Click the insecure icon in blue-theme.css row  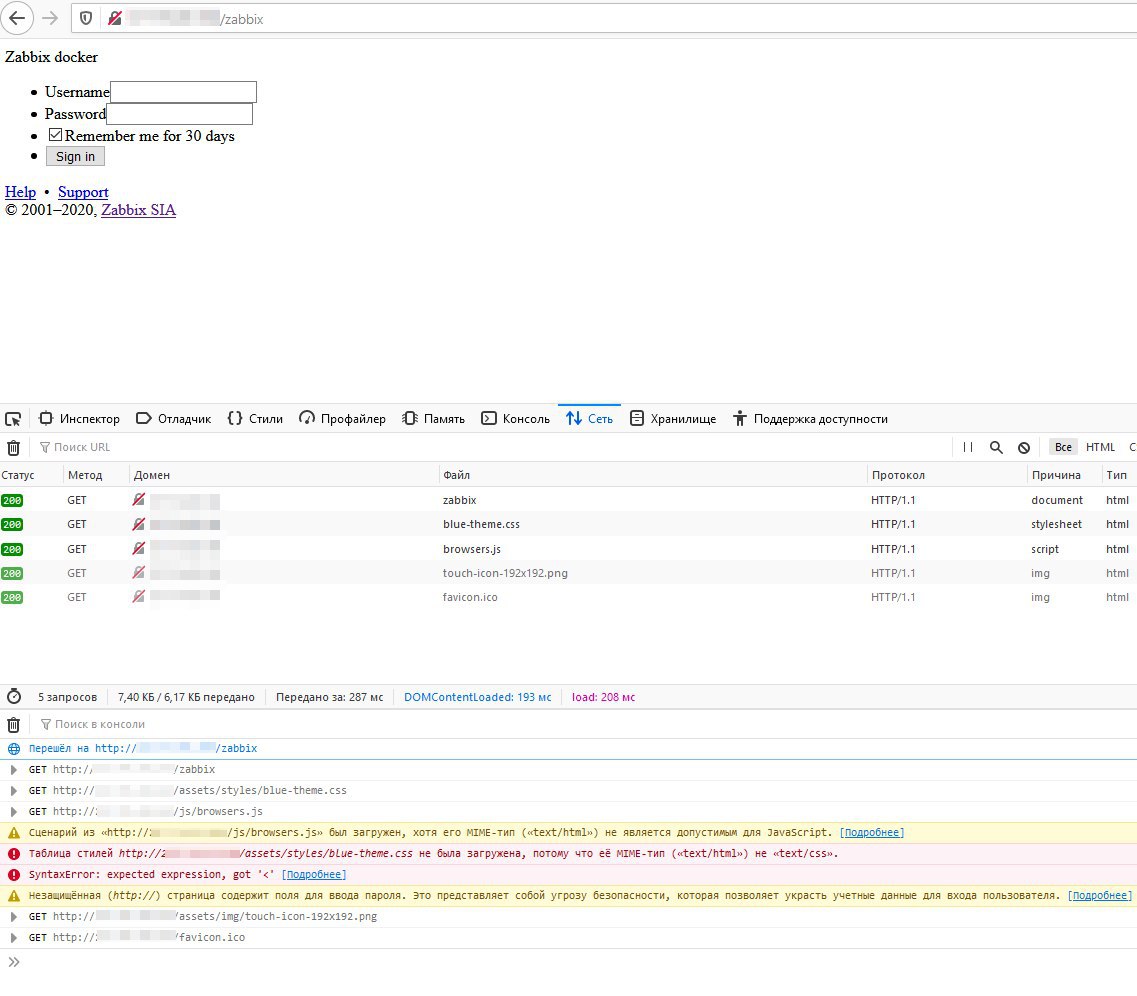[x=138, y=523]
